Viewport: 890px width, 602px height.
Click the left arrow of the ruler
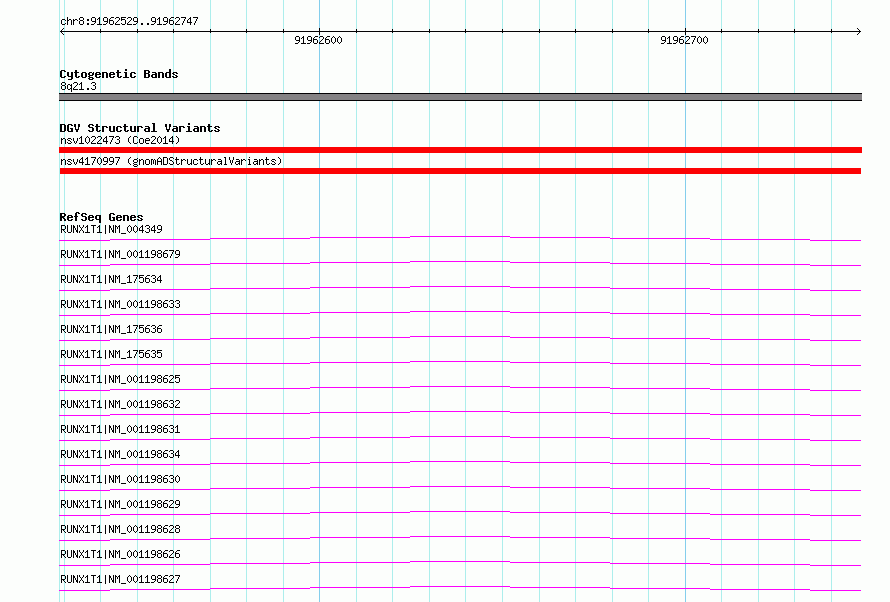[x=62, y=31]
